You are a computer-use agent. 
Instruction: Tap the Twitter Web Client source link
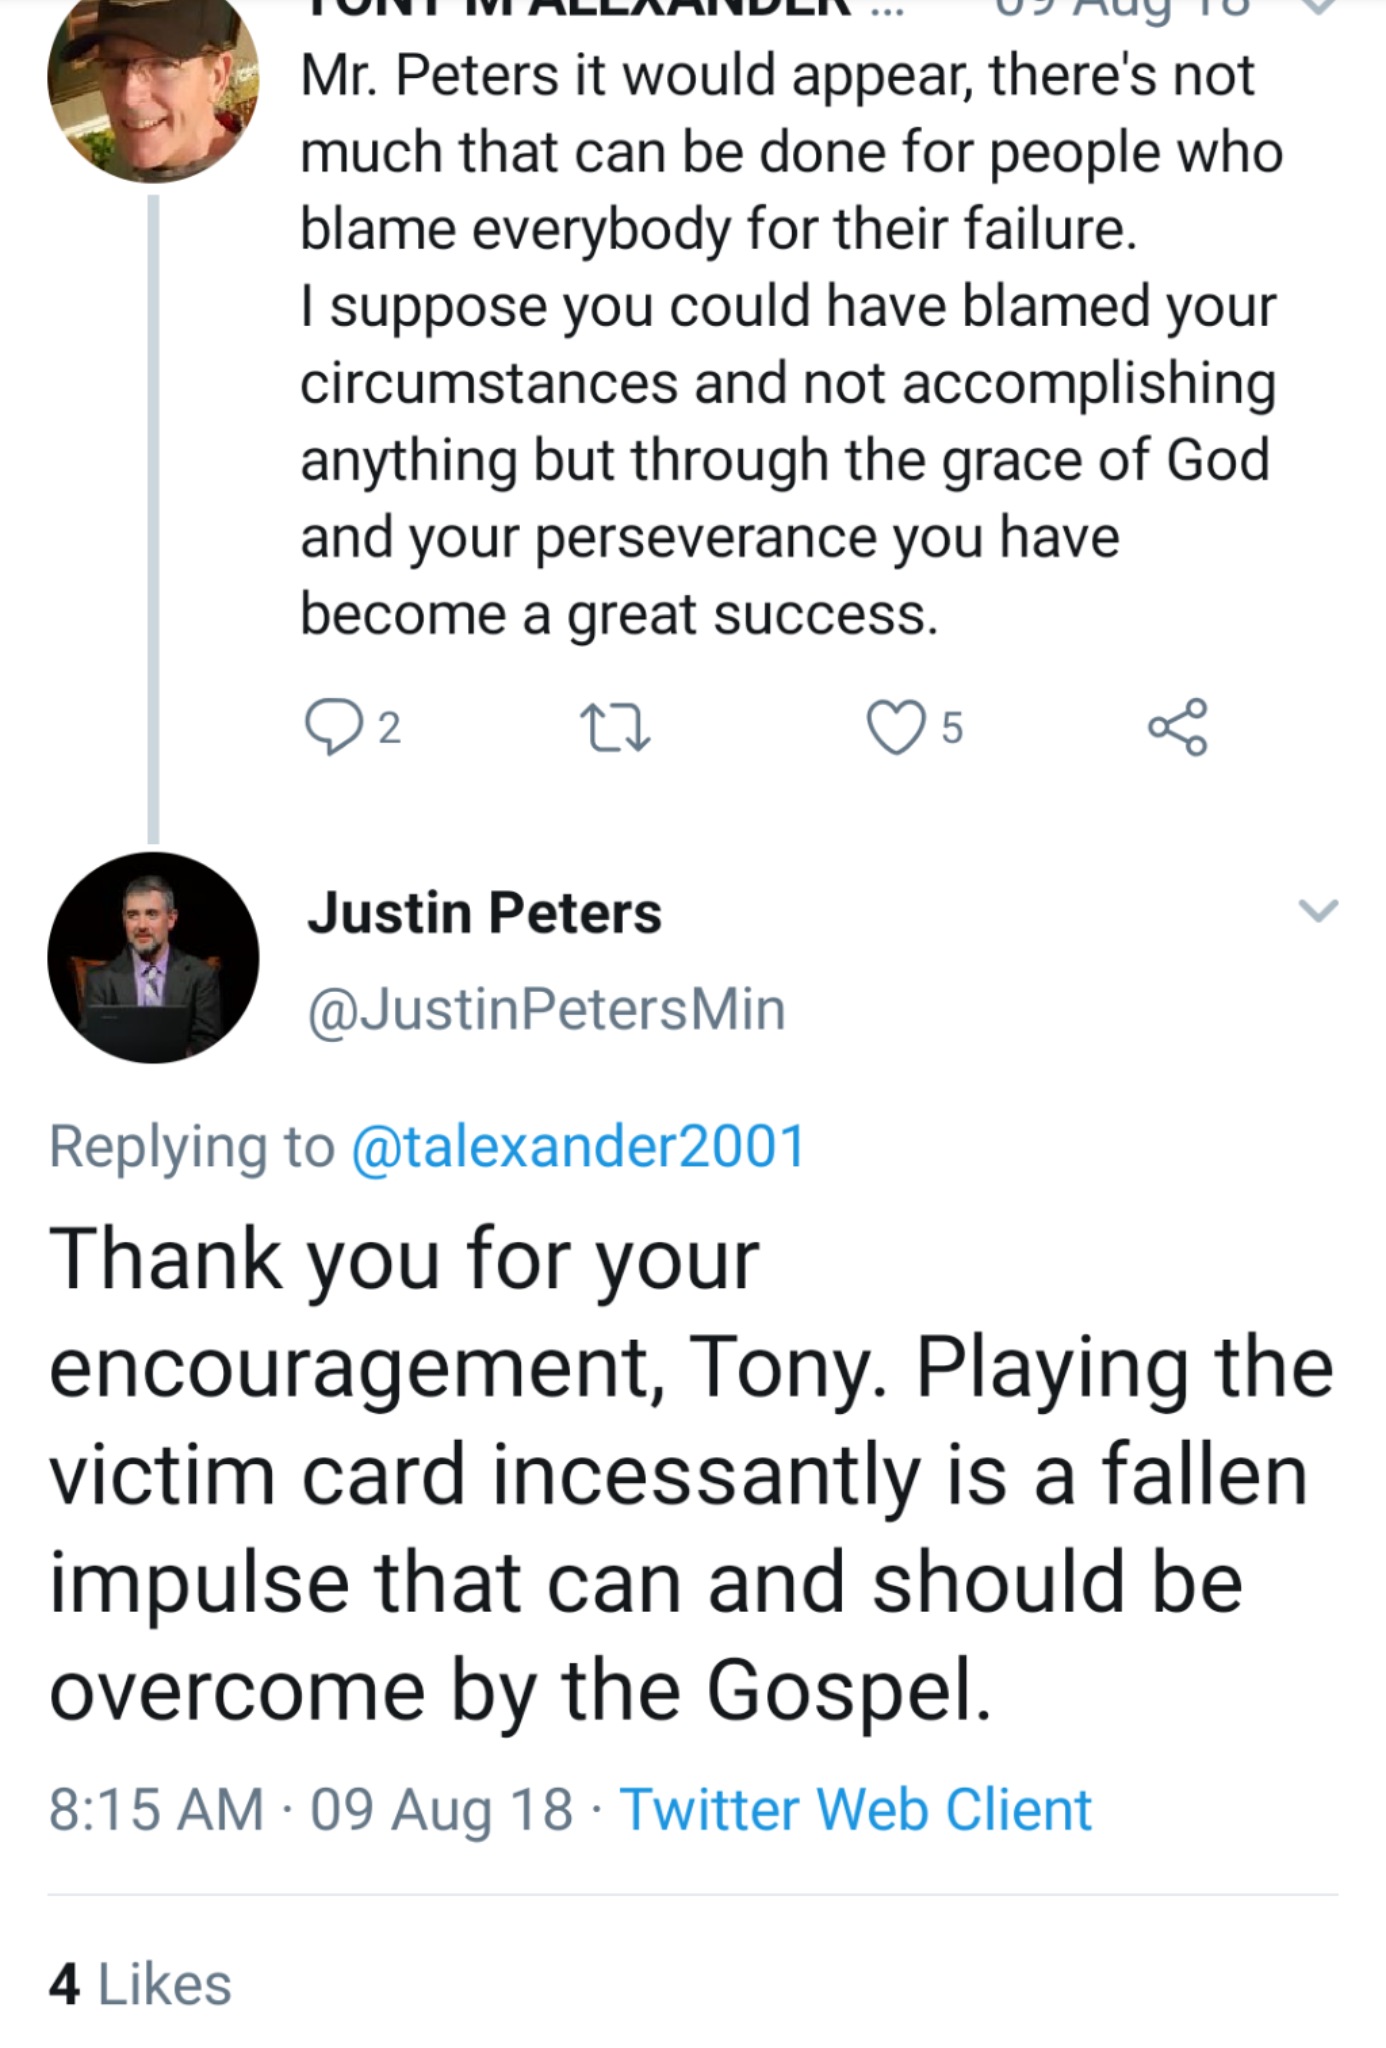pos(855,1809)
